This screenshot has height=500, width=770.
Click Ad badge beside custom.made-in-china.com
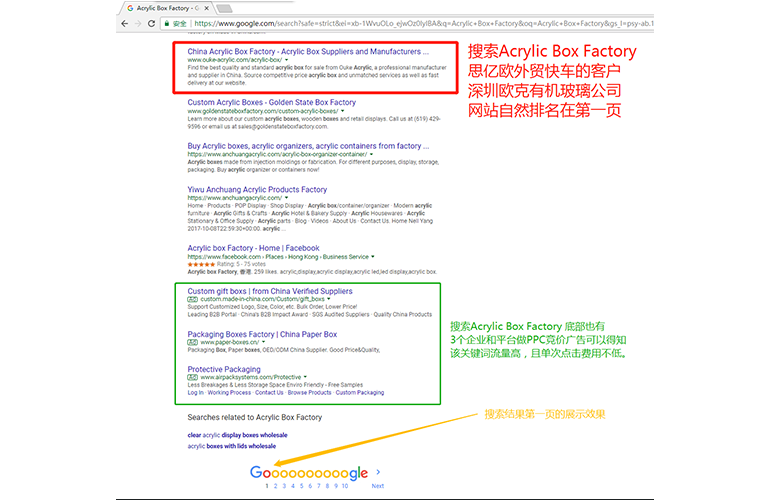pyautogui.click(x=192, y=299)
